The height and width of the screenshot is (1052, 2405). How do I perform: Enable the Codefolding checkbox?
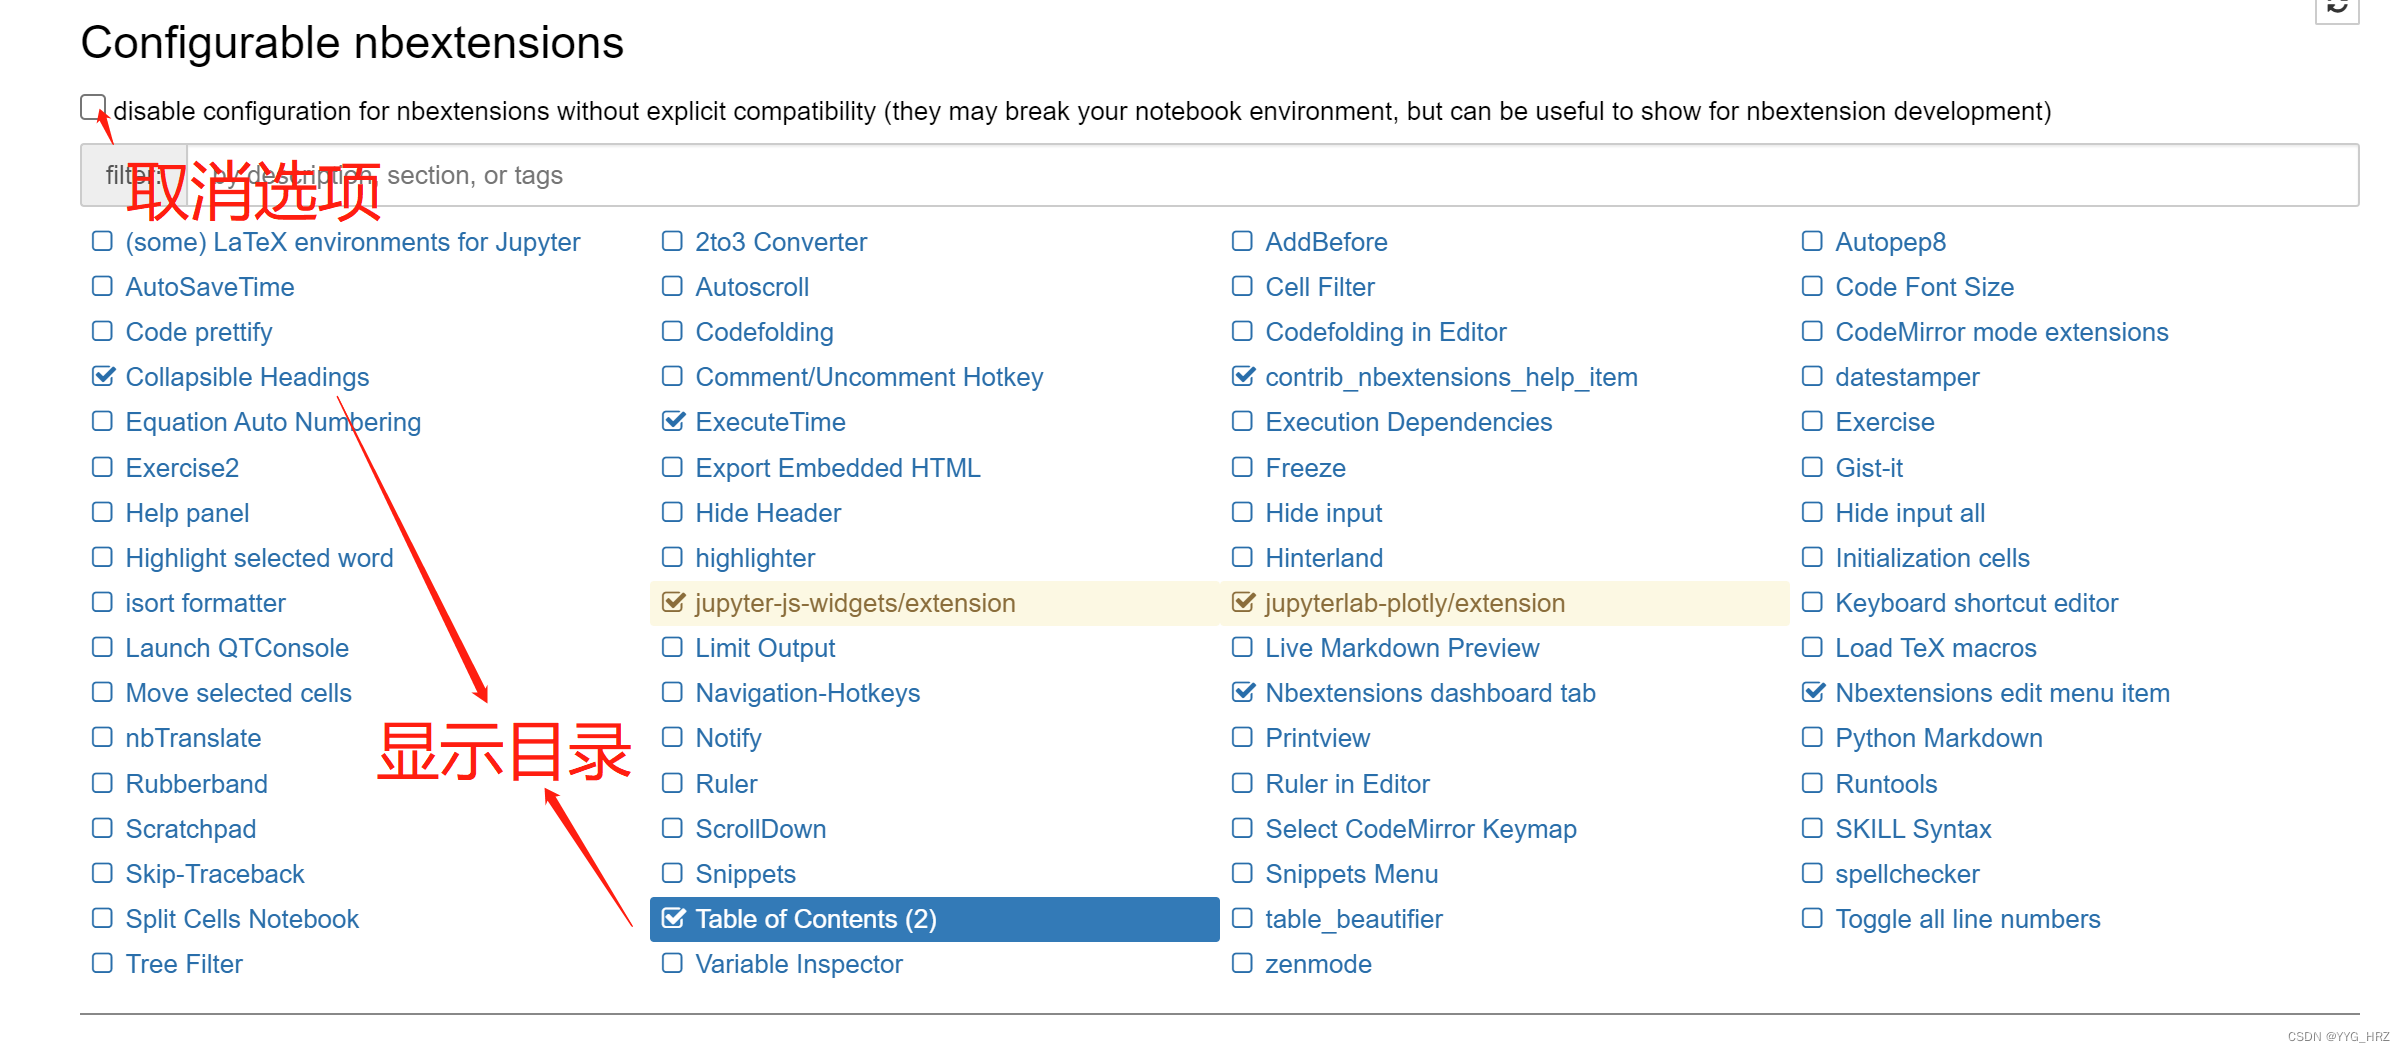click(673, 332)
